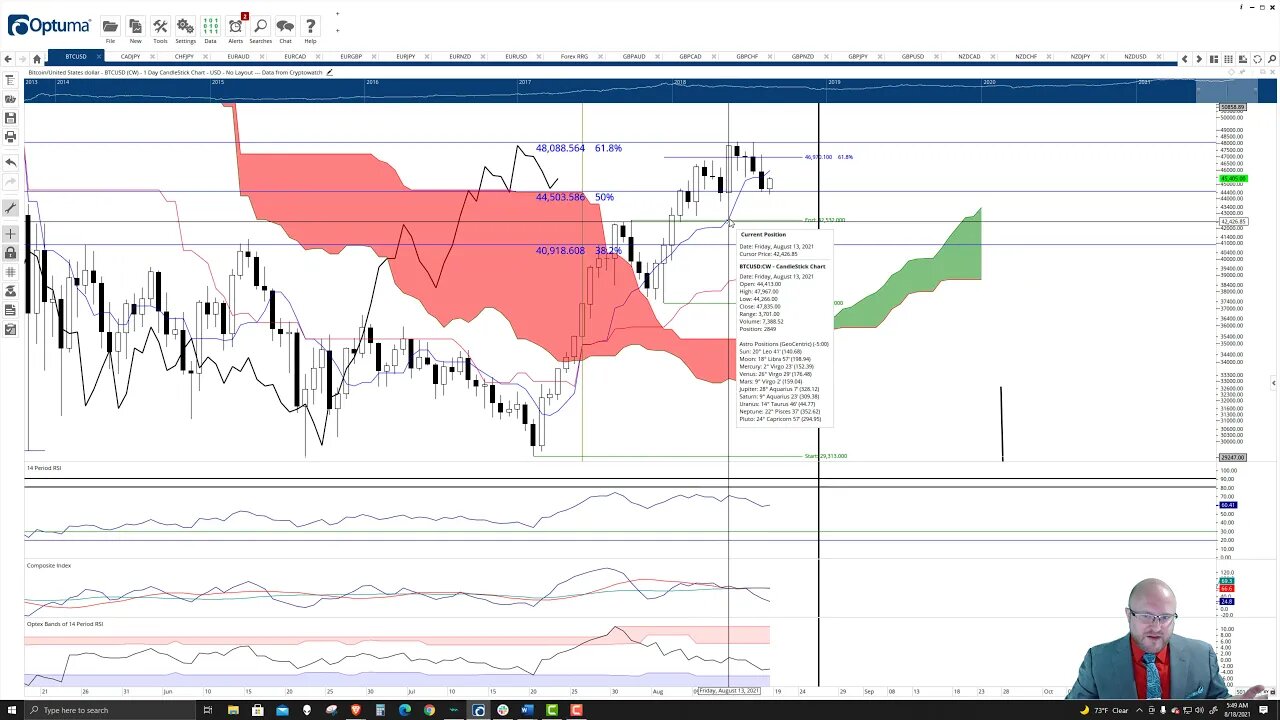Open the Help question mark icon
Screen dimensions: 1280x720
[x=310, y=26]
